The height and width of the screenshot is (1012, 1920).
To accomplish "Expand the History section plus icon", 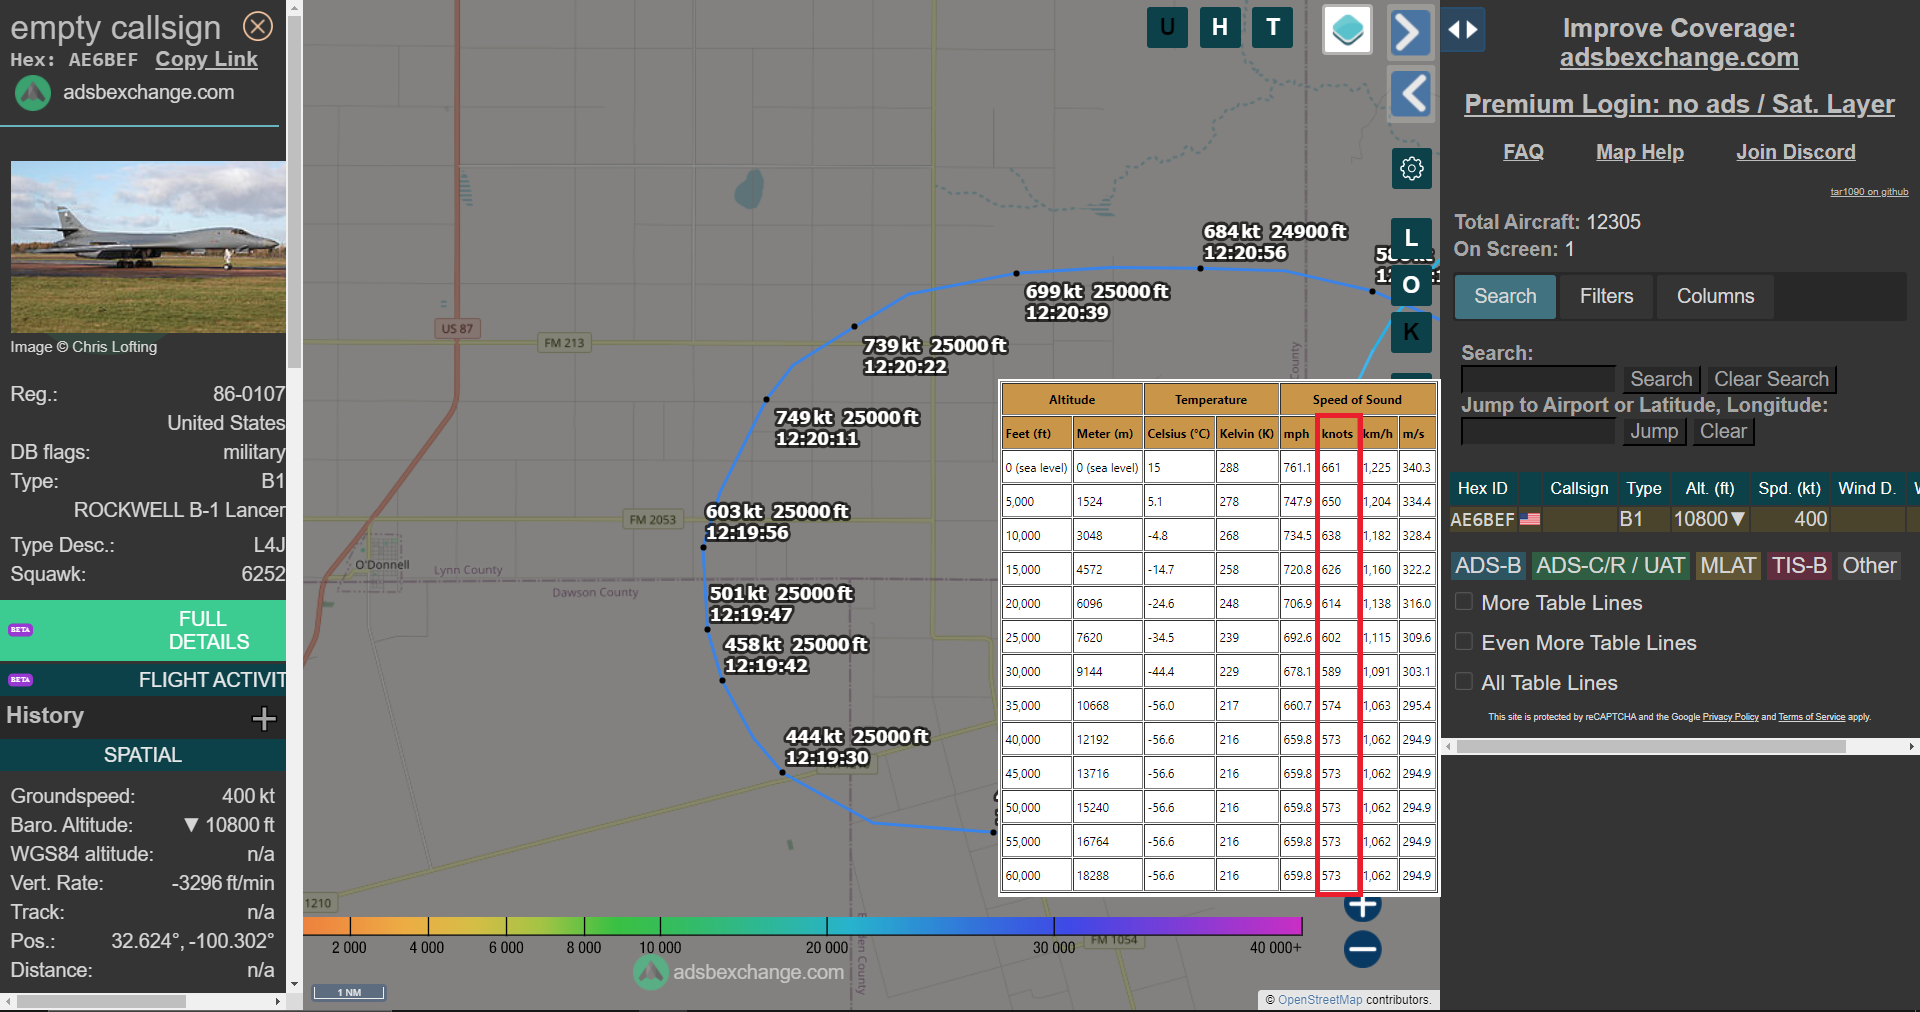I will (264, 718).
